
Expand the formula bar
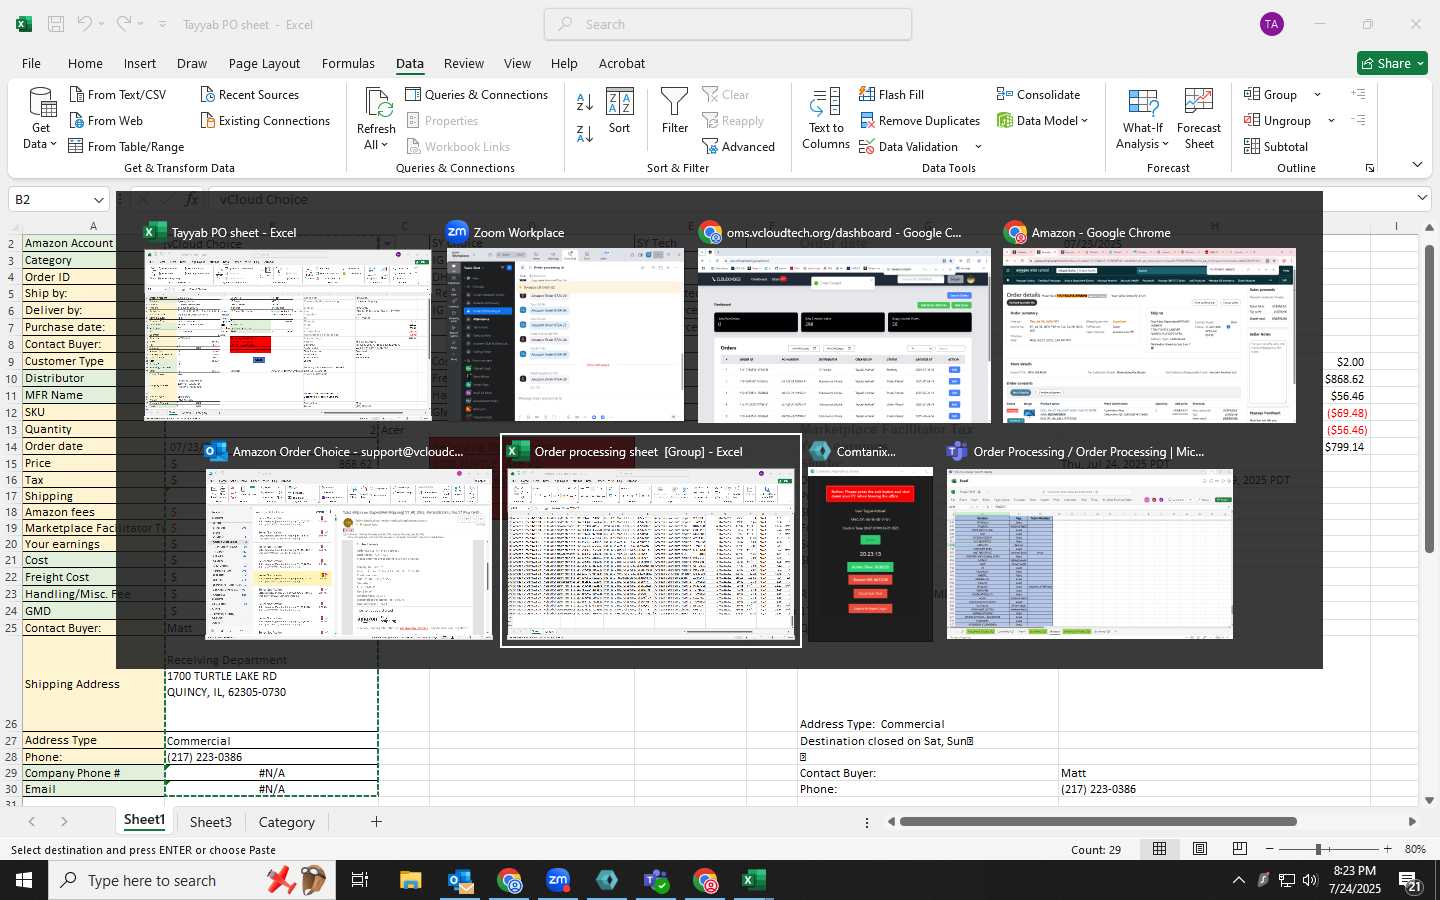1423,199
